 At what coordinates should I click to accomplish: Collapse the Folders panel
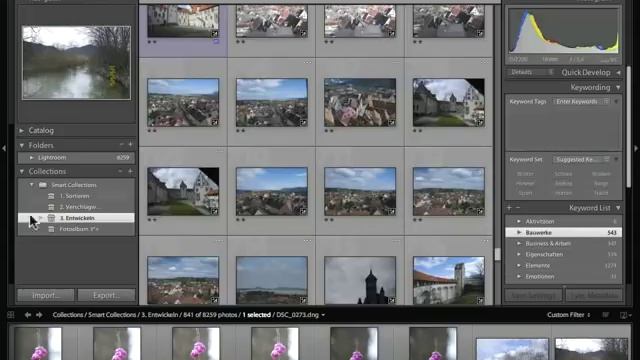22,145
